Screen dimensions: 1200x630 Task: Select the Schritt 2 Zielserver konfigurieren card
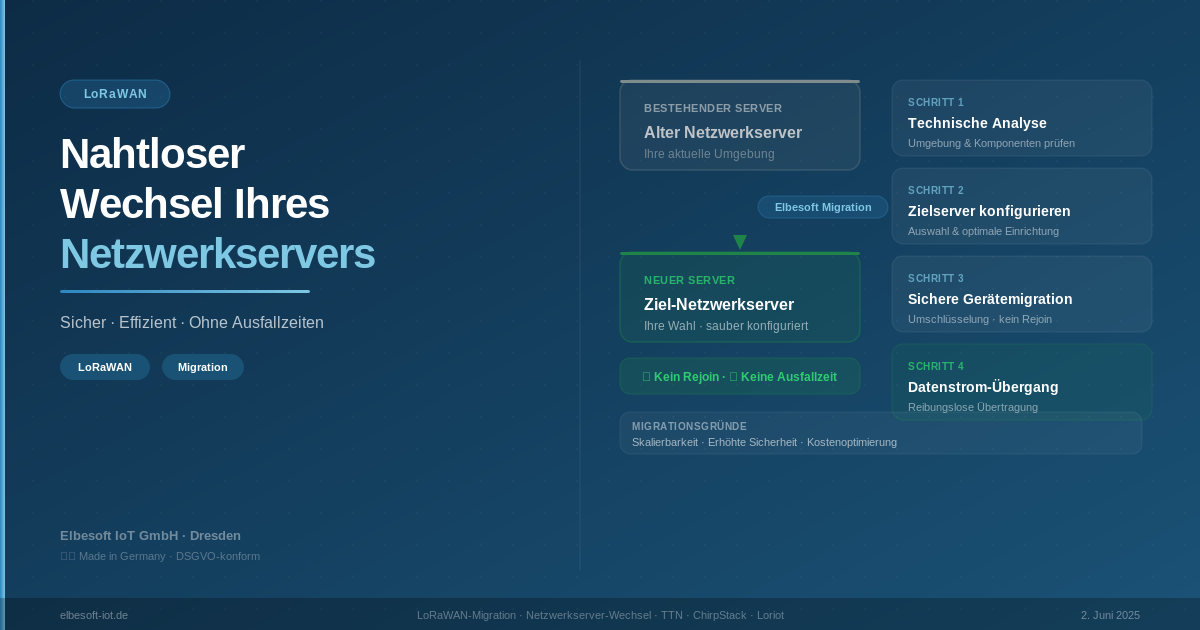(1022, 206)
